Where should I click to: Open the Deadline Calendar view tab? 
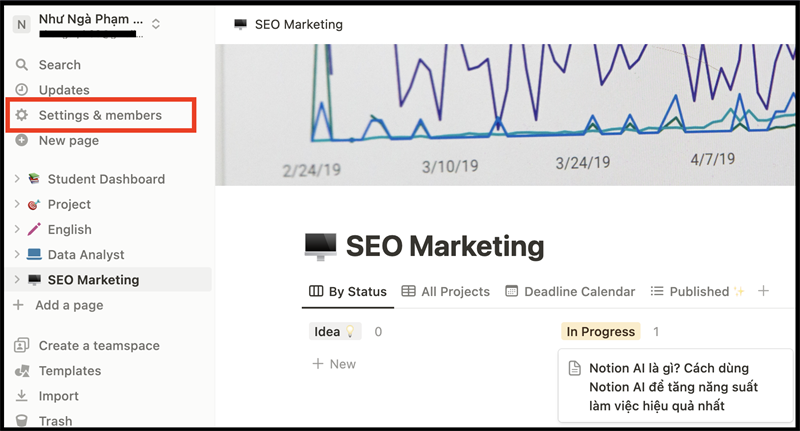click(570, 292)
